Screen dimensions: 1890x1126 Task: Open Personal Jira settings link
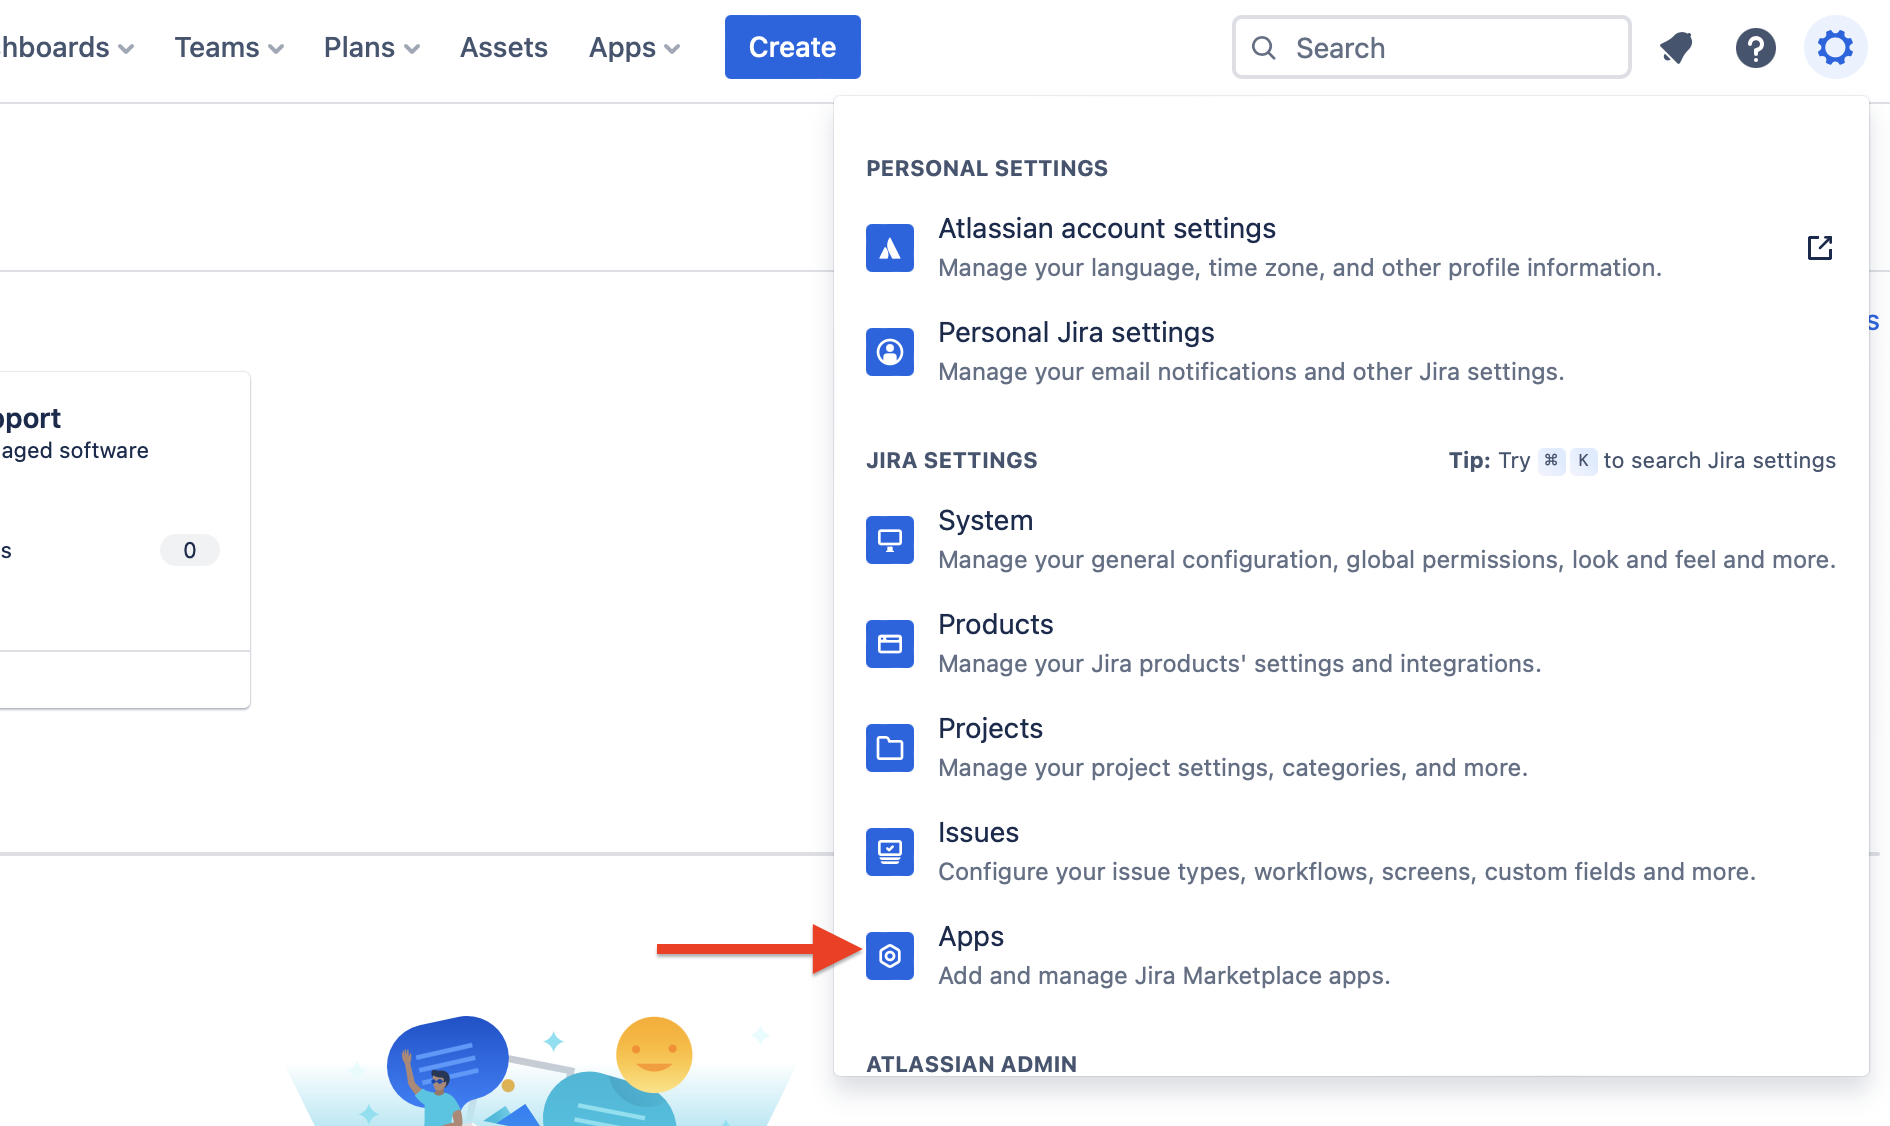tap(1075, 333)
